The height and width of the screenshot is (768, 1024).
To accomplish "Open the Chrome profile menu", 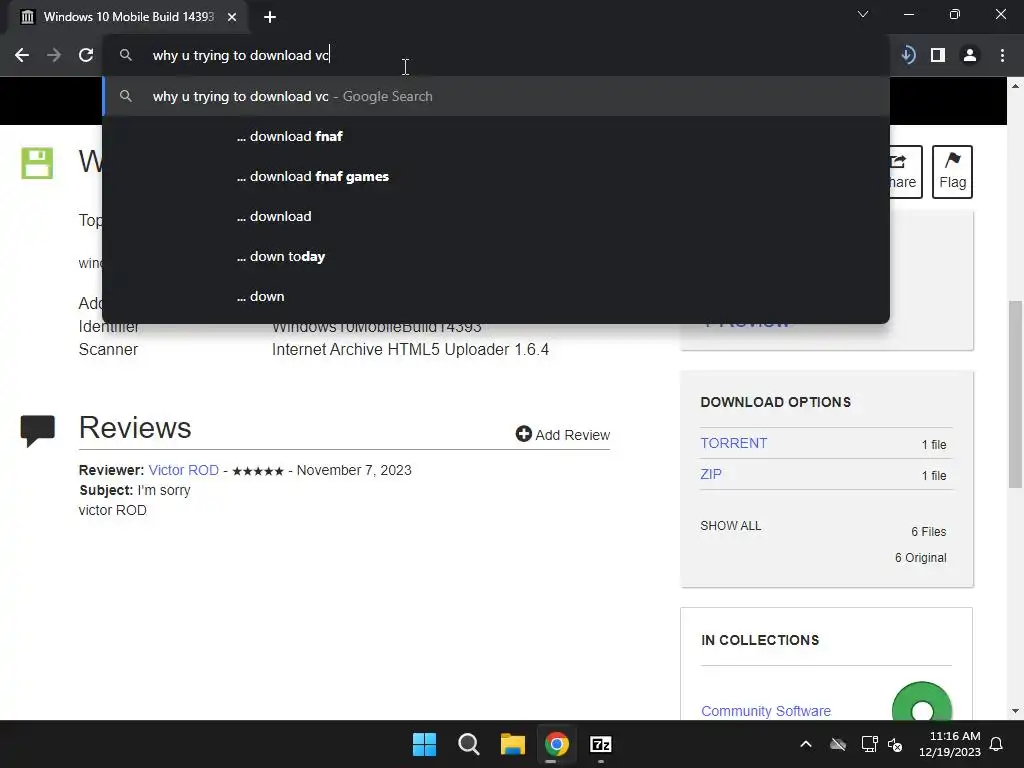I will click(x=970, y=56).
